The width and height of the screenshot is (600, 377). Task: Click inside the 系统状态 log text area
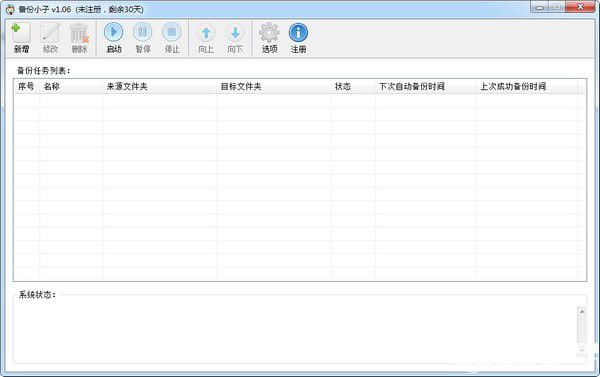[295, 331]
